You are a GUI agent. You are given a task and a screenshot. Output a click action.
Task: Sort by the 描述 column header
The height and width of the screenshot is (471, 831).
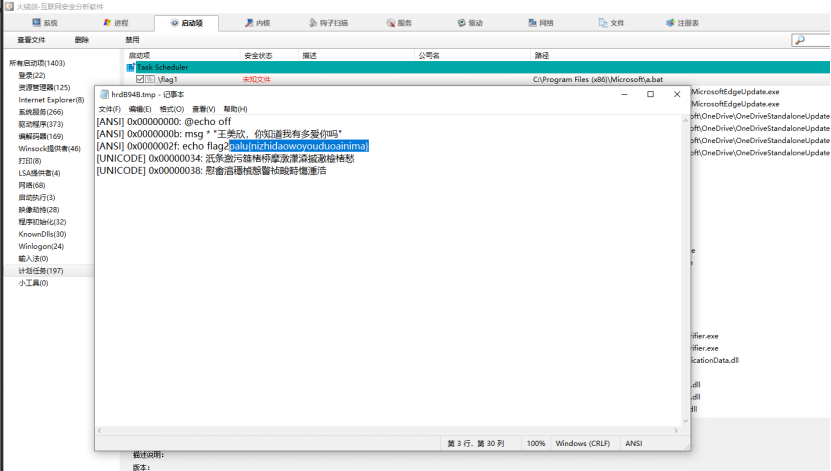(x=356, y=55)
